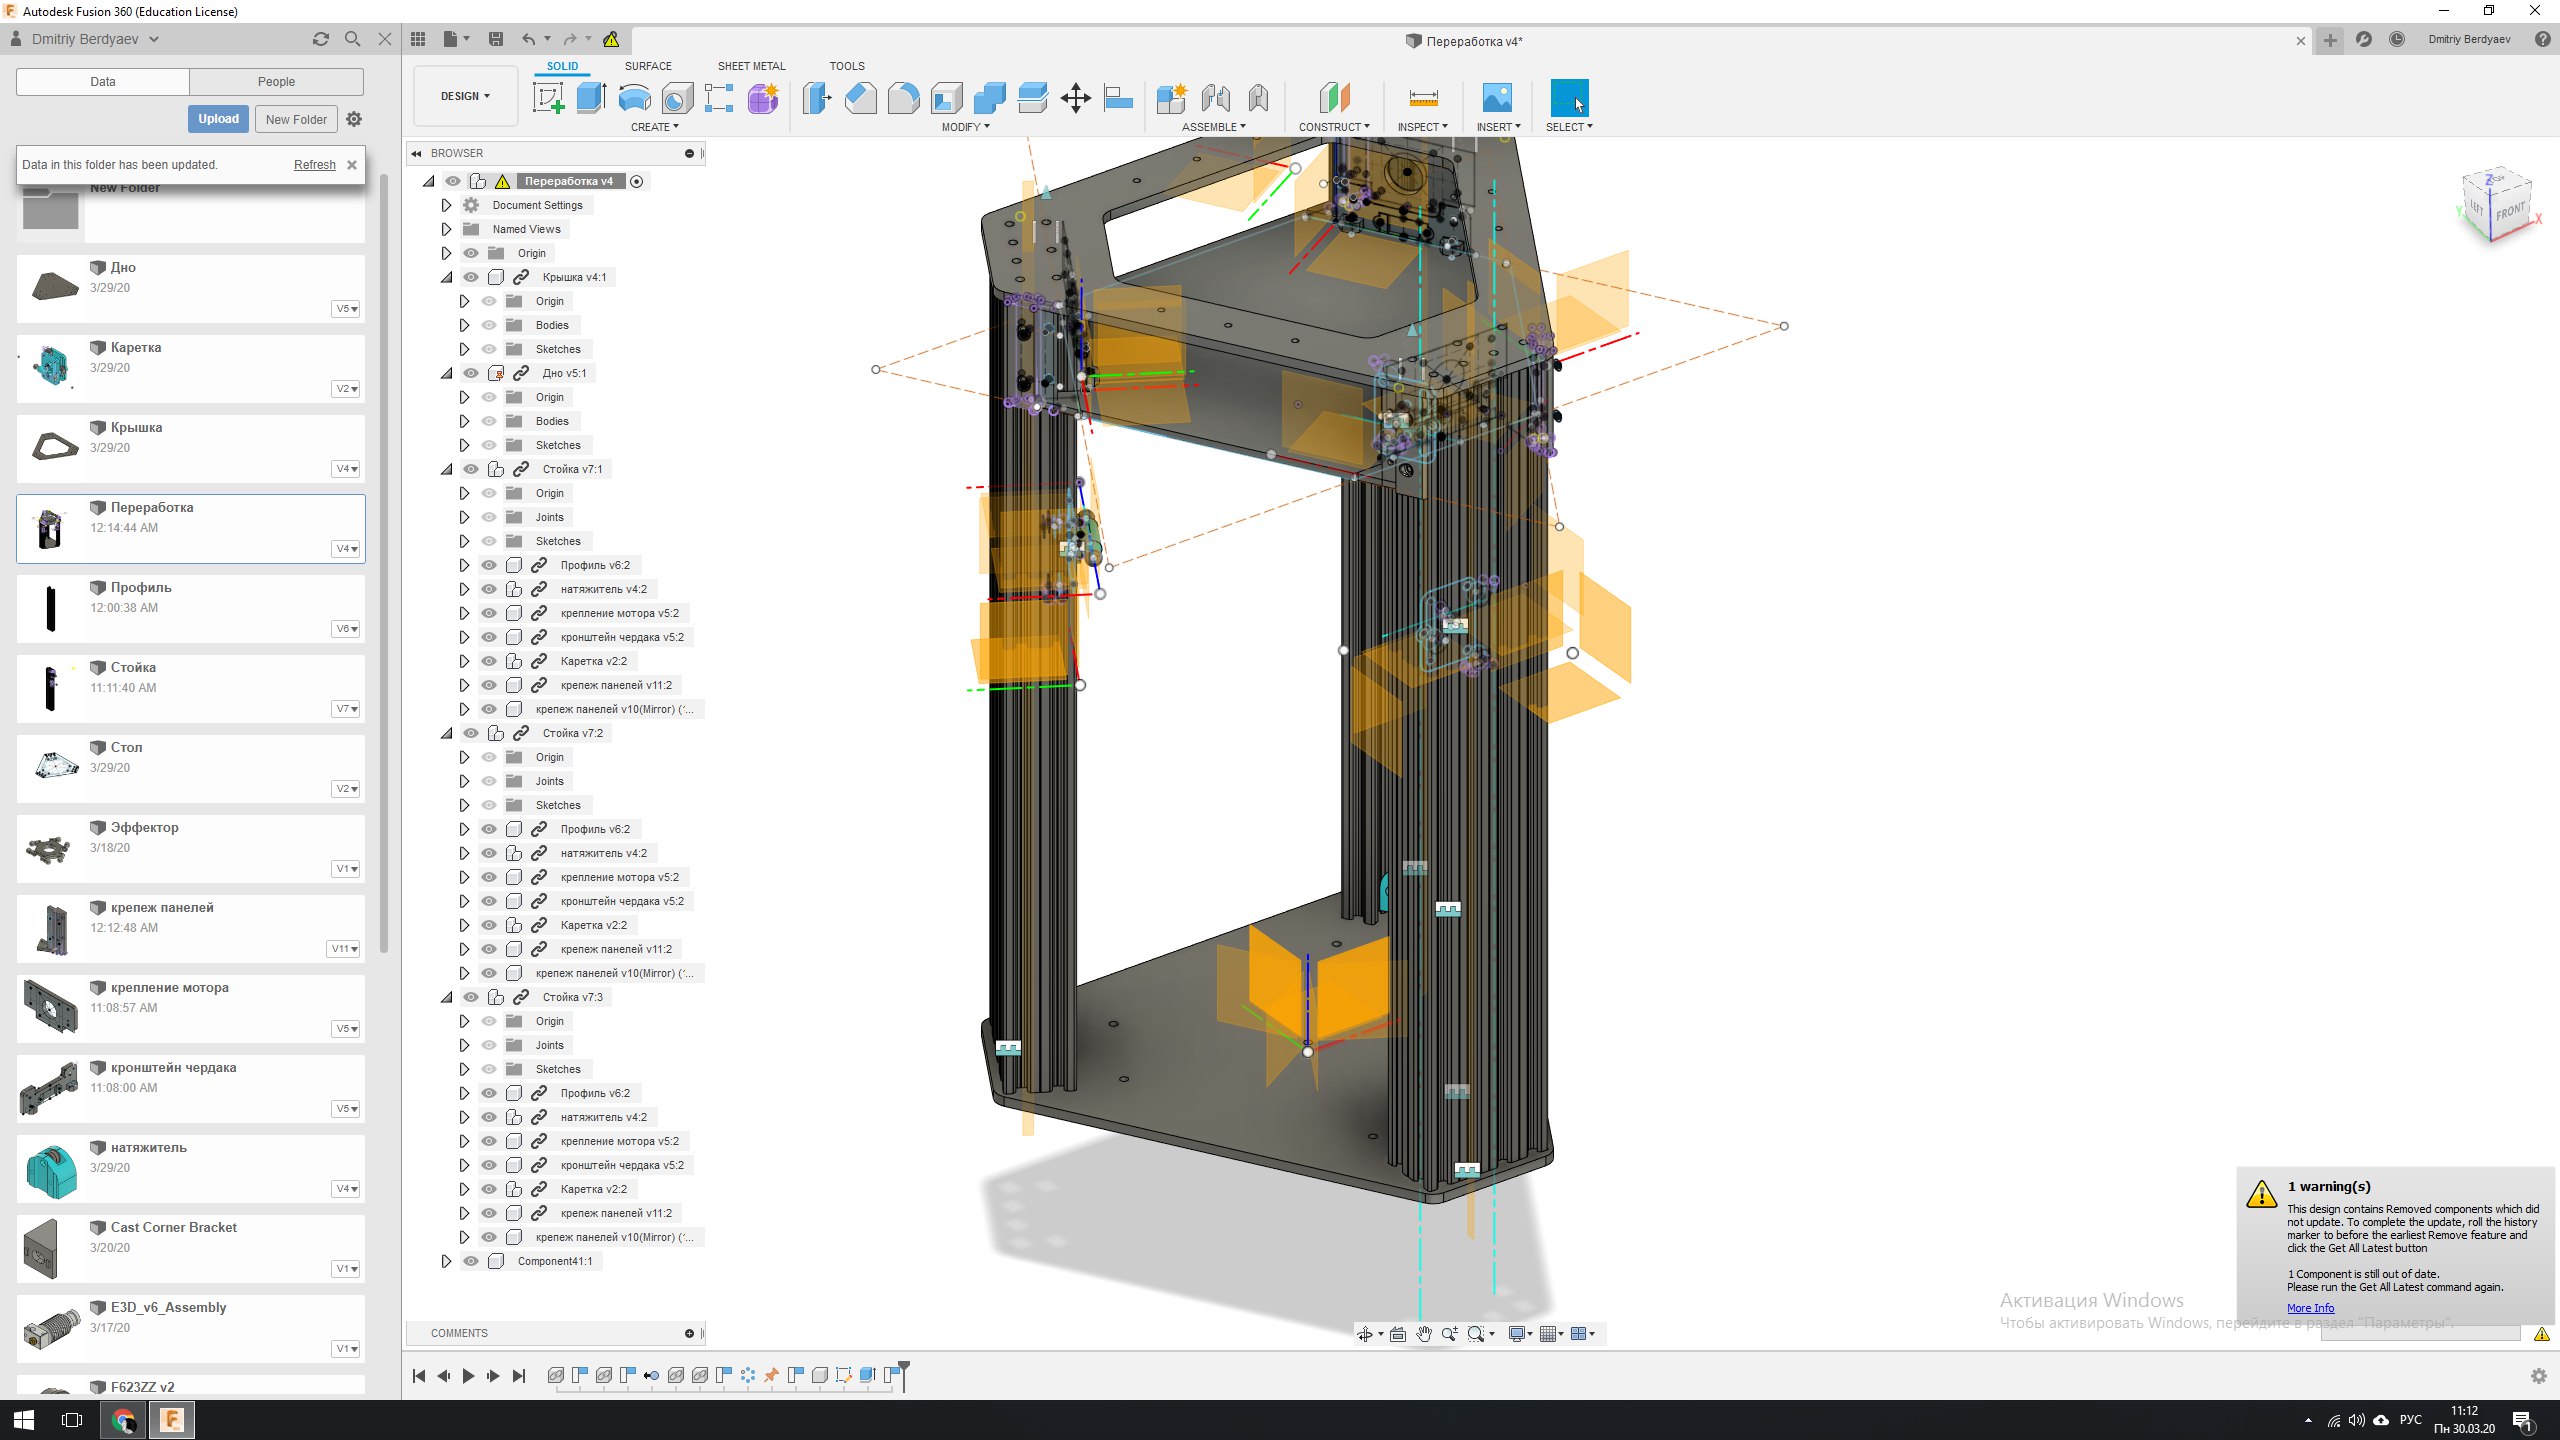Click the ViewCube FRONT face
Viewport: 2560px width, 1440px height.
(x=2509, y=213)
